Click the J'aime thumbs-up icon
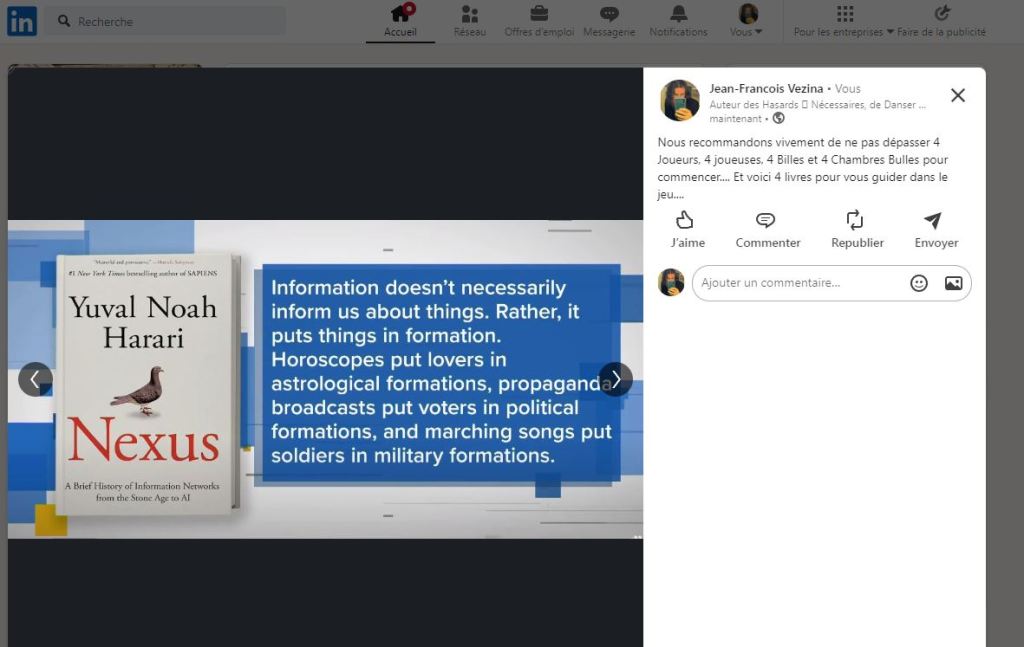 coord(684,220)
